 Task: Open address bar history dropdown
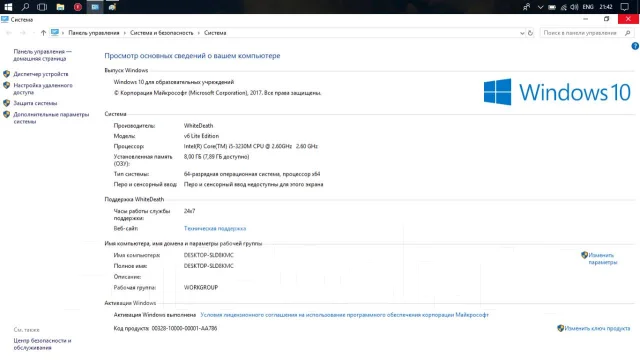click(x=522, y=33)
